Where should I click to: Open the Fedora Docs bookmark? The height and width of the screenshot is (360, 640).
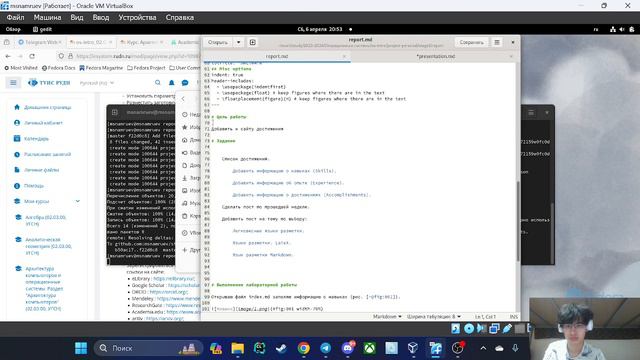coord(59,68)
